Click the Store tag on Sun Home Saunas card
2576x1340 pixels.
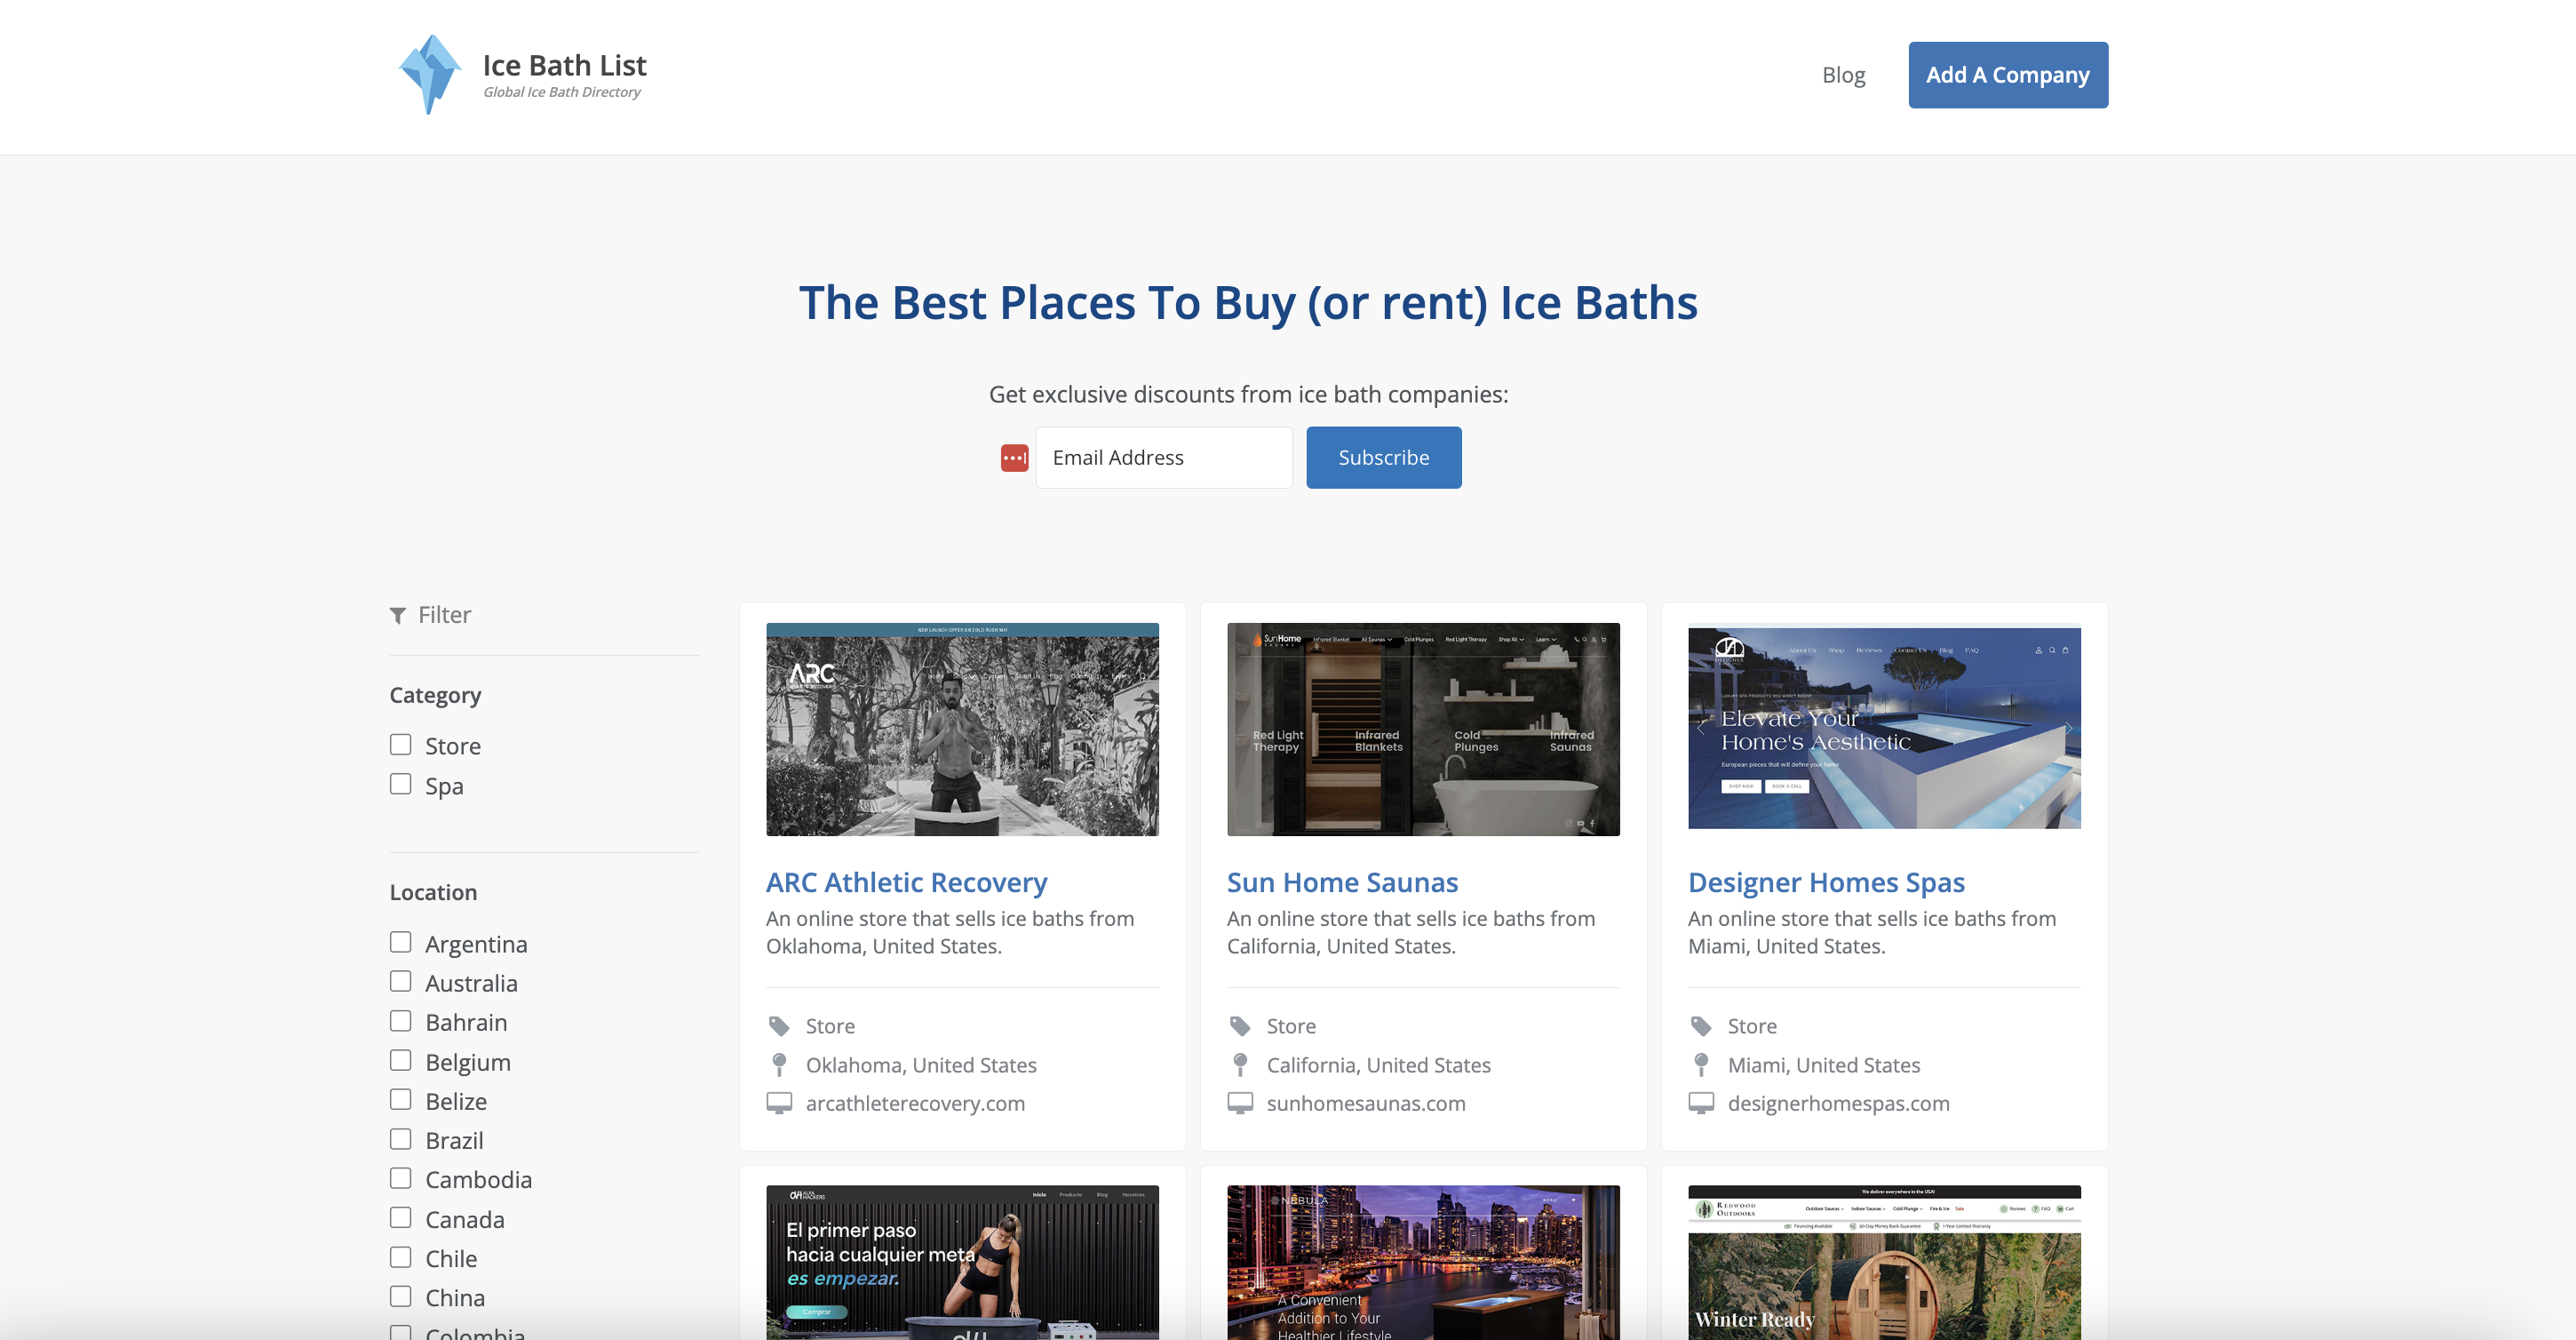coord(1291,1026)
